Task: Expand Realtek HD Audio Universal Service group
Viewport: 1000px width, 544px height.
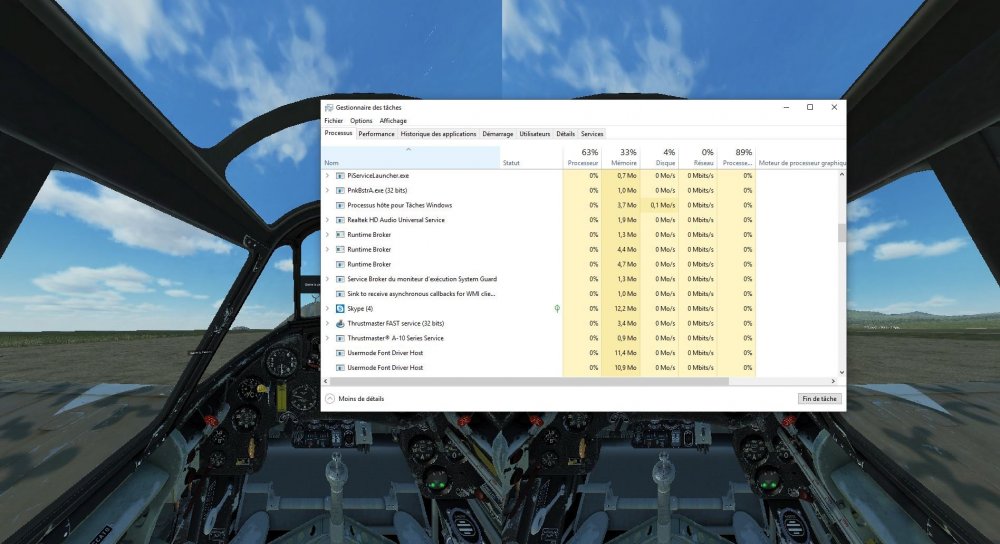Action: (x=327, y=220)
